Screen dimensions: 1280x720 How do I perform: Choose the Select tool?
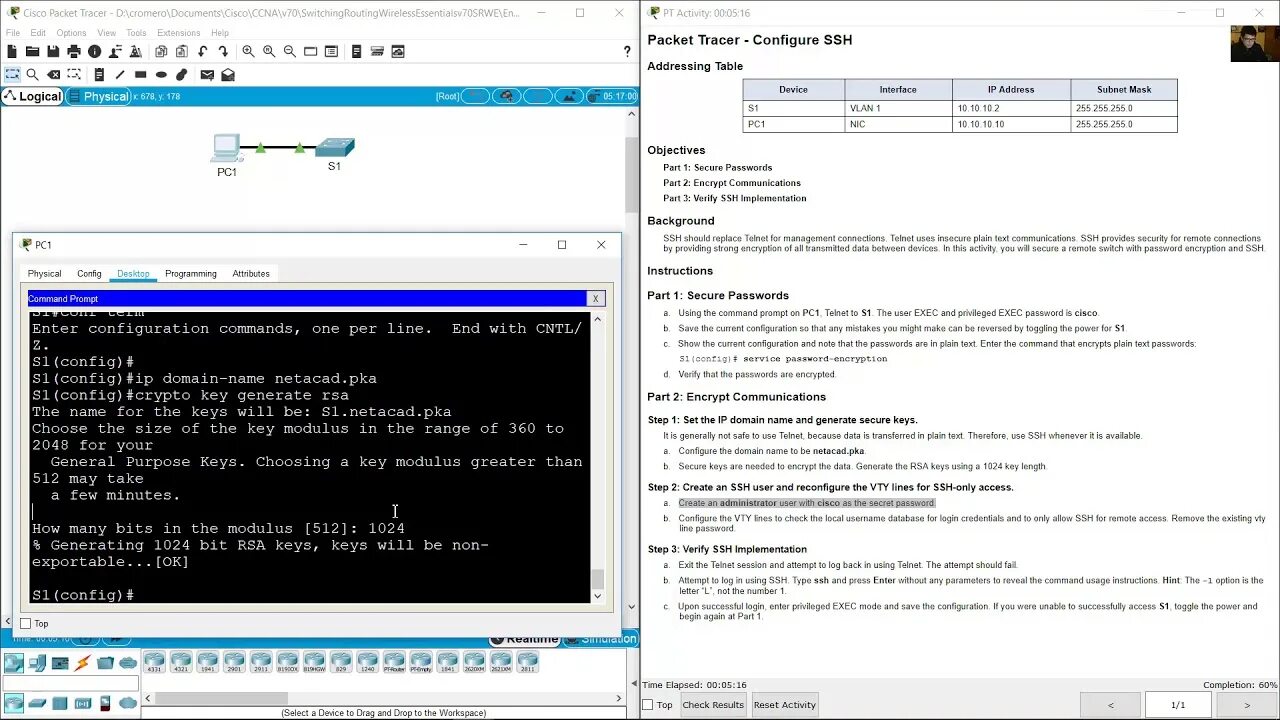click(12, 74)
